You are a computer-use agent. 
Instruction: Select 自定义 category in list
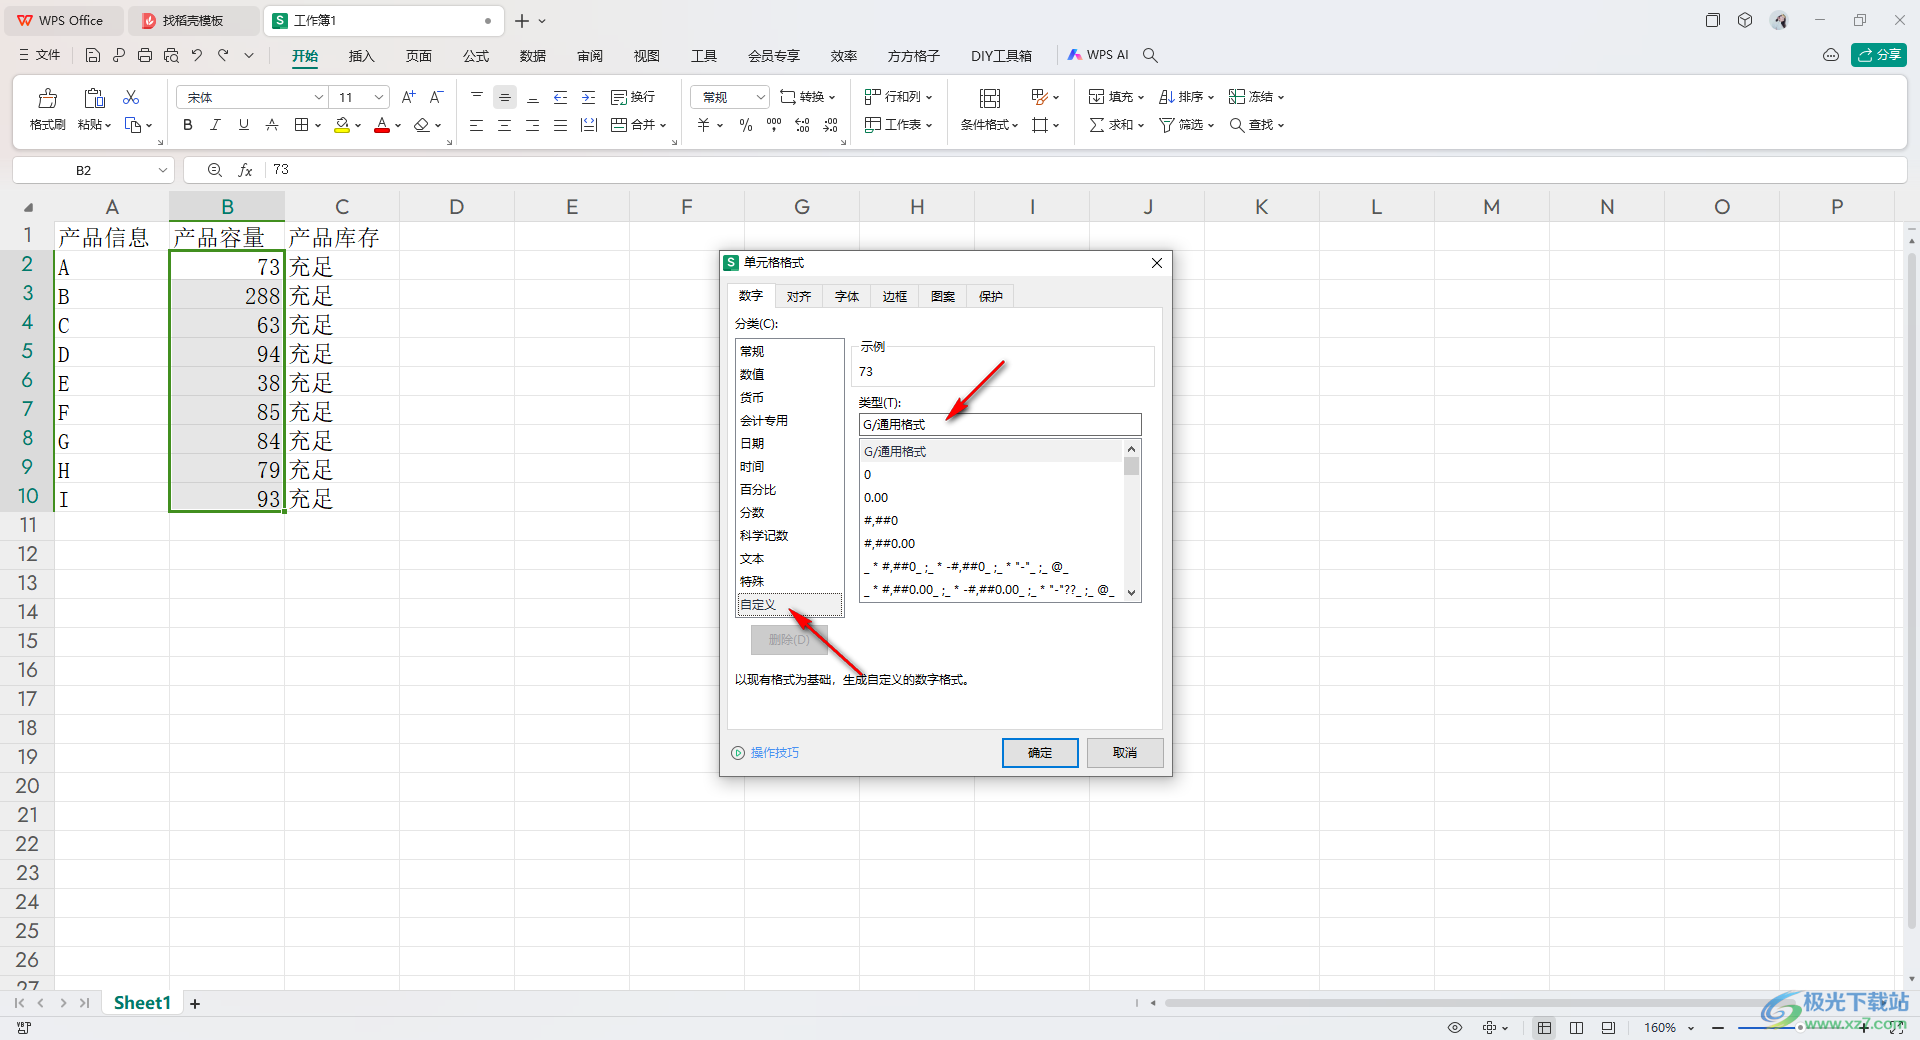[x=789, y=604]
